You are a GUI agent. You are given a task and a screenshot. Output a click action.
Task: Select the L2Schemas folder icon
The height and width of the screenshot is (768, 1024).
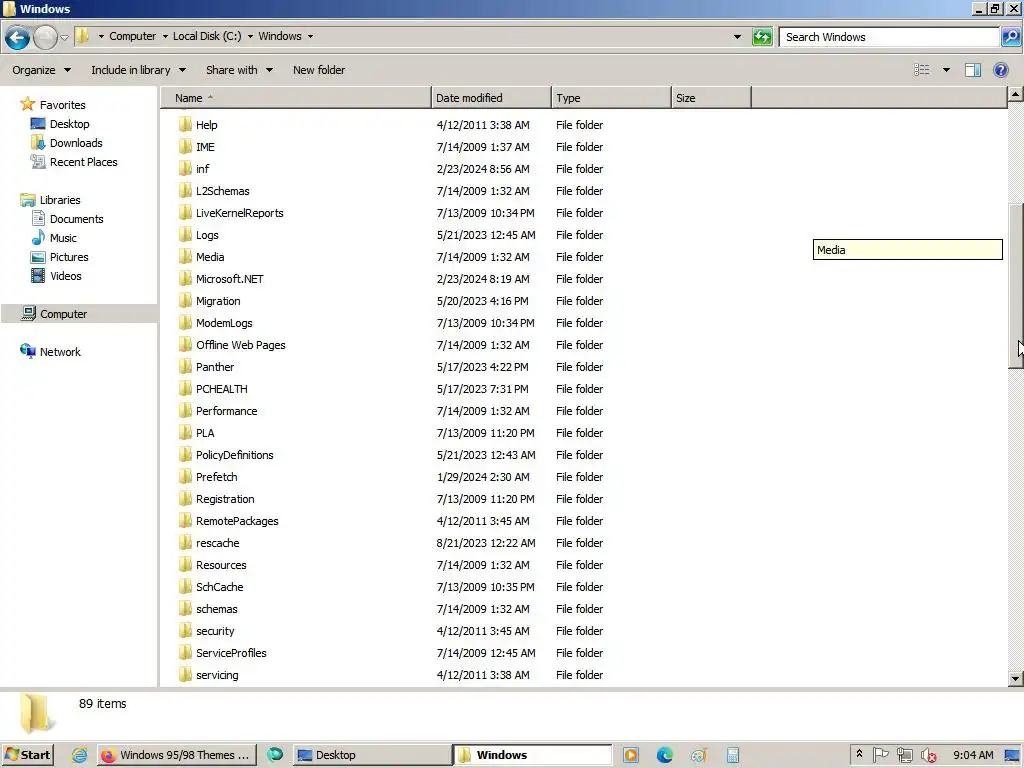(x=185, y=191)
